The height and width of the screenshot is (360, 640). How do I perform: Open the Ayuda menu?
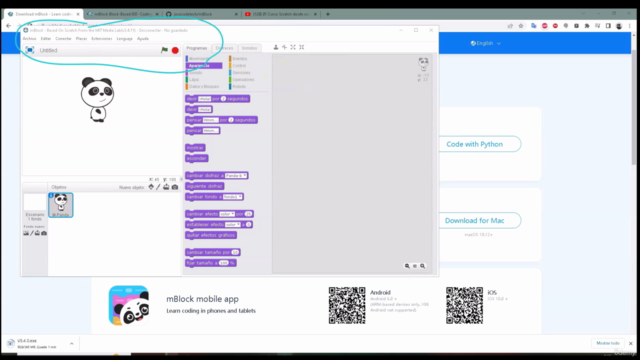143,39
